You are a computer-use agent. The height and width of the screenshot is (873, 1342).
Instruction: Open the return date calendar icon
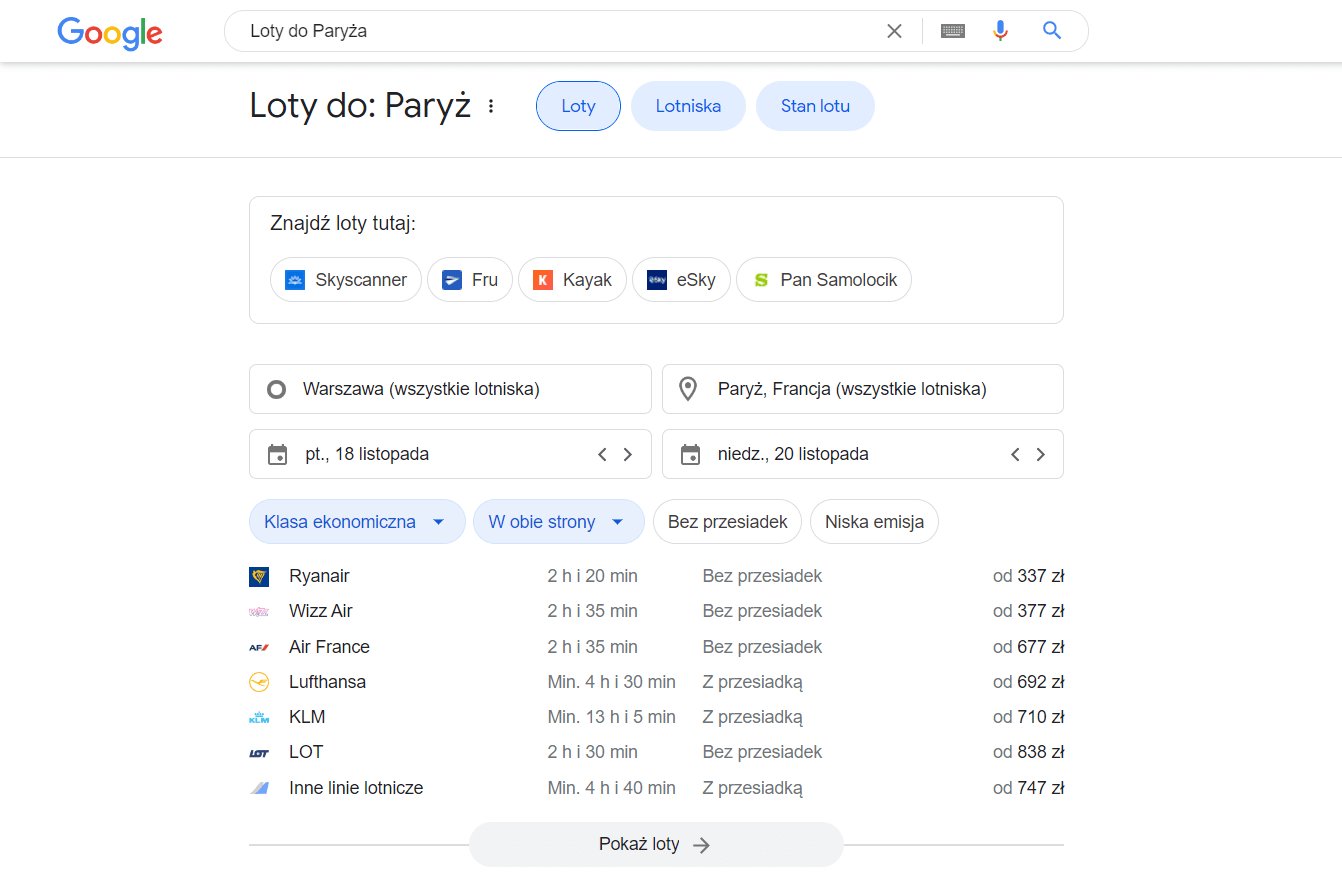tap(690, 454)
